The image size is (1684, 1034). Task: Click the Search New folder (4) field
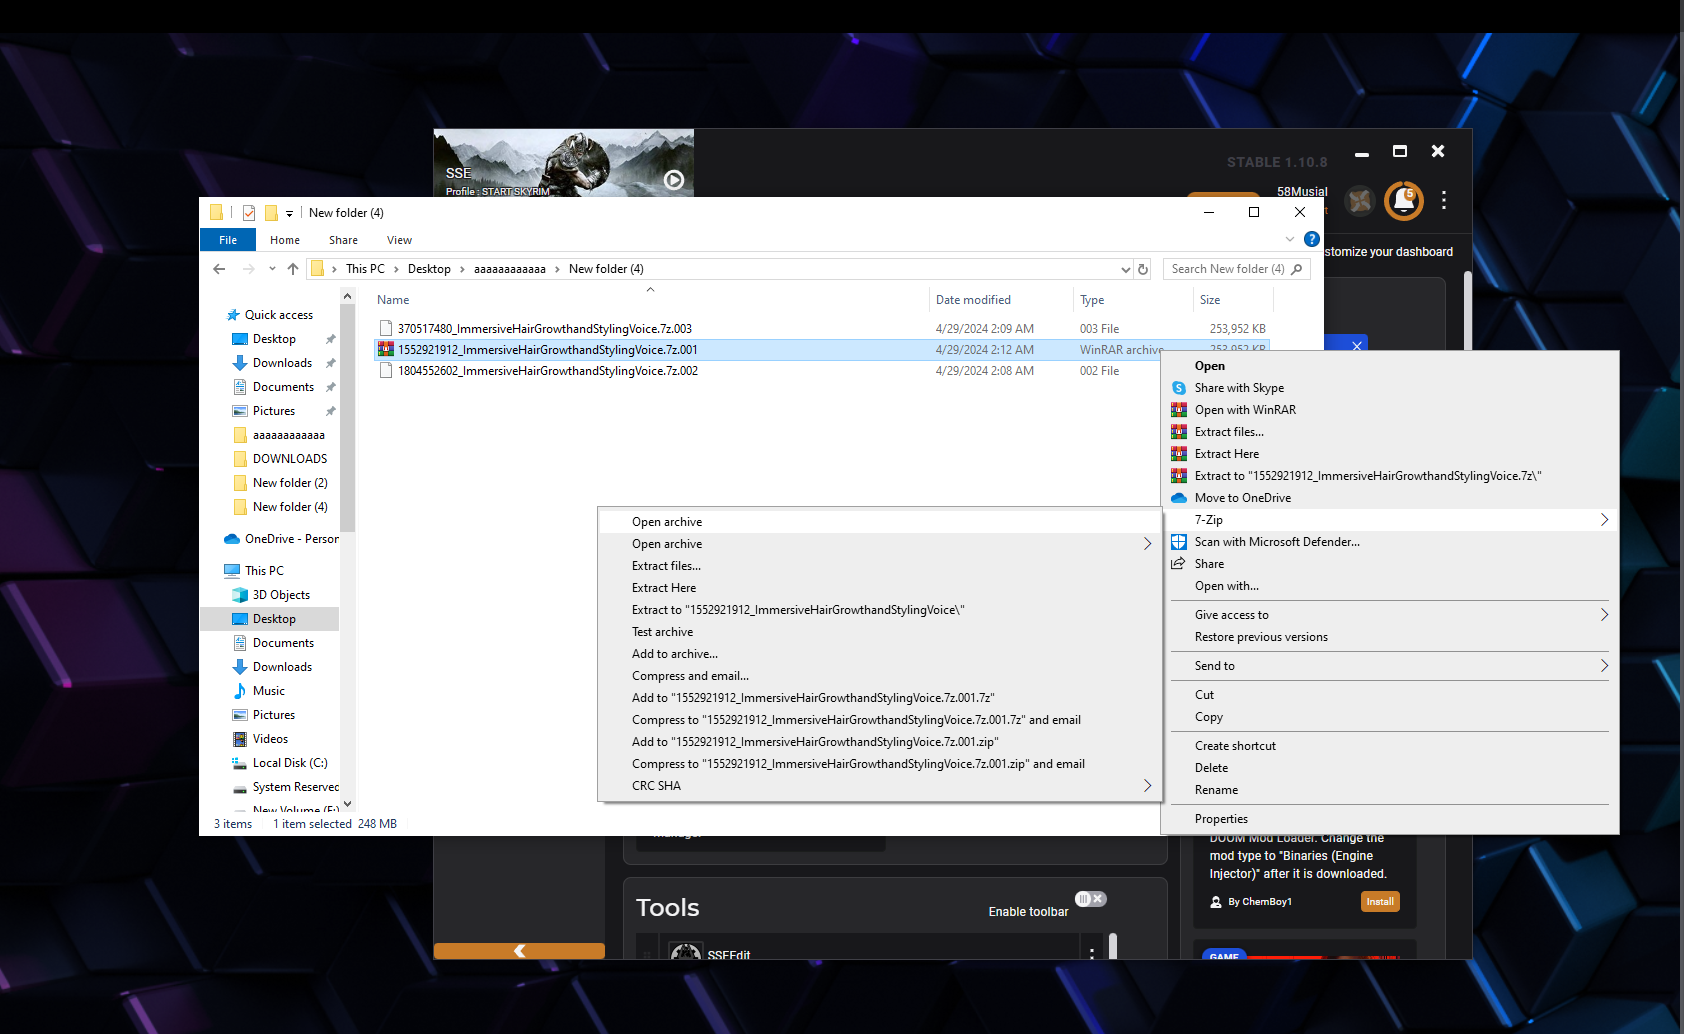click(1227, 269)
